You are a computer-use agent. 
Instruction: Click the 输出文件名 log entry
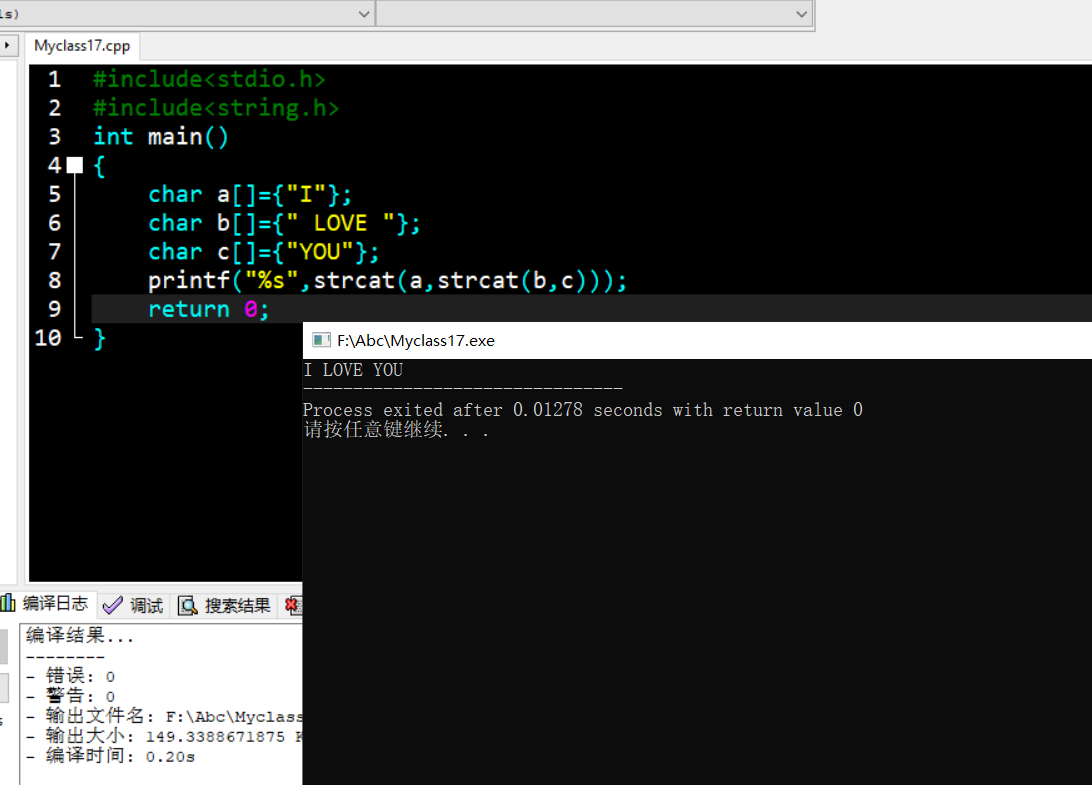pyautogui.click(x=164, y=716)
